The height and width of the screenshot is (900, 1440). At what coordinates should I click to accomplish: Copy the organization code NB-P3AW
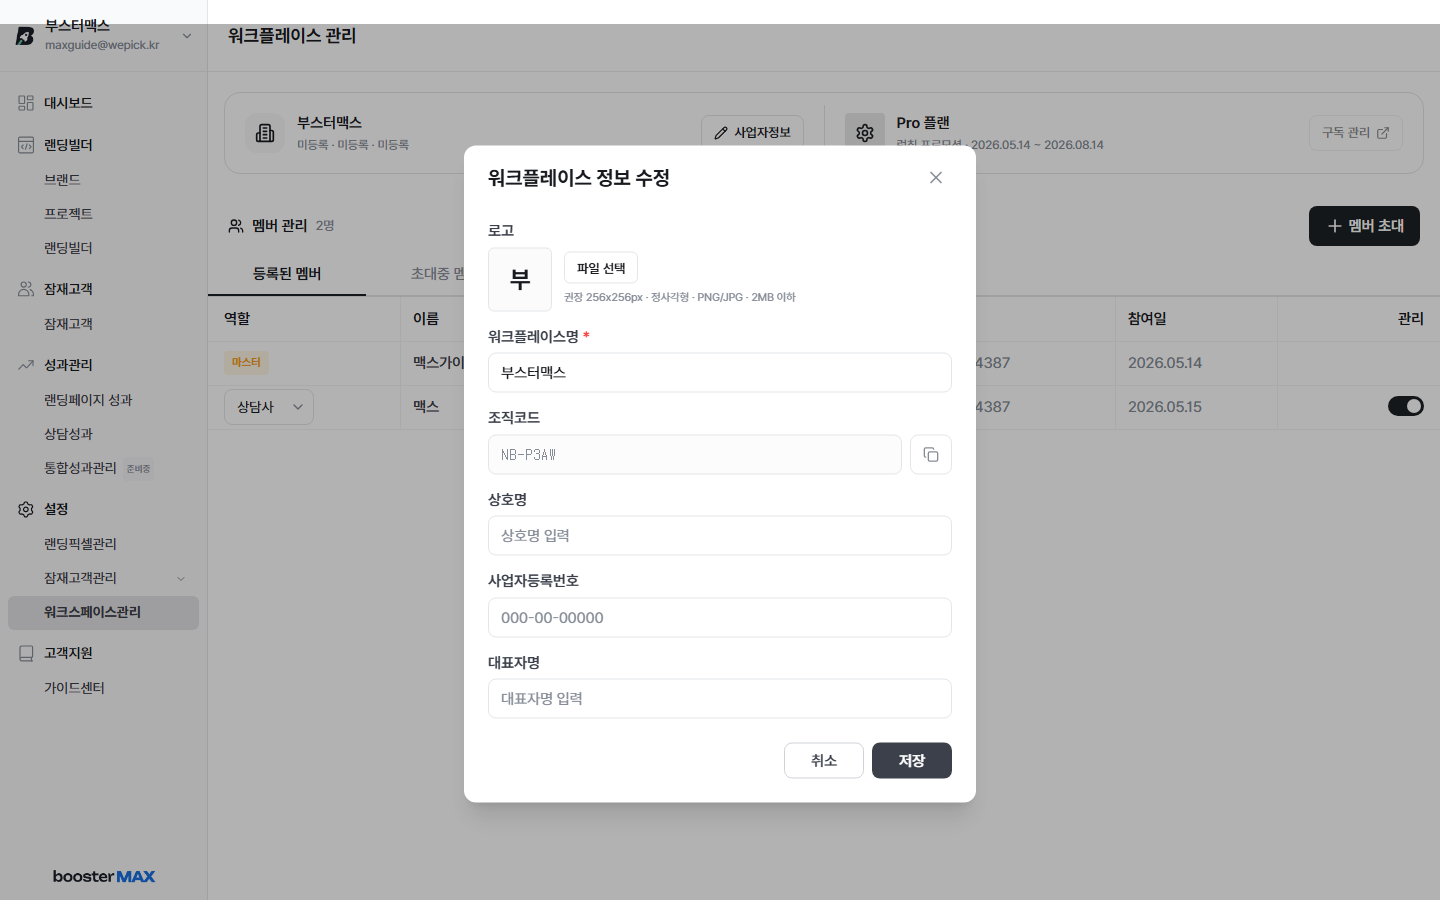click(931, 455)
